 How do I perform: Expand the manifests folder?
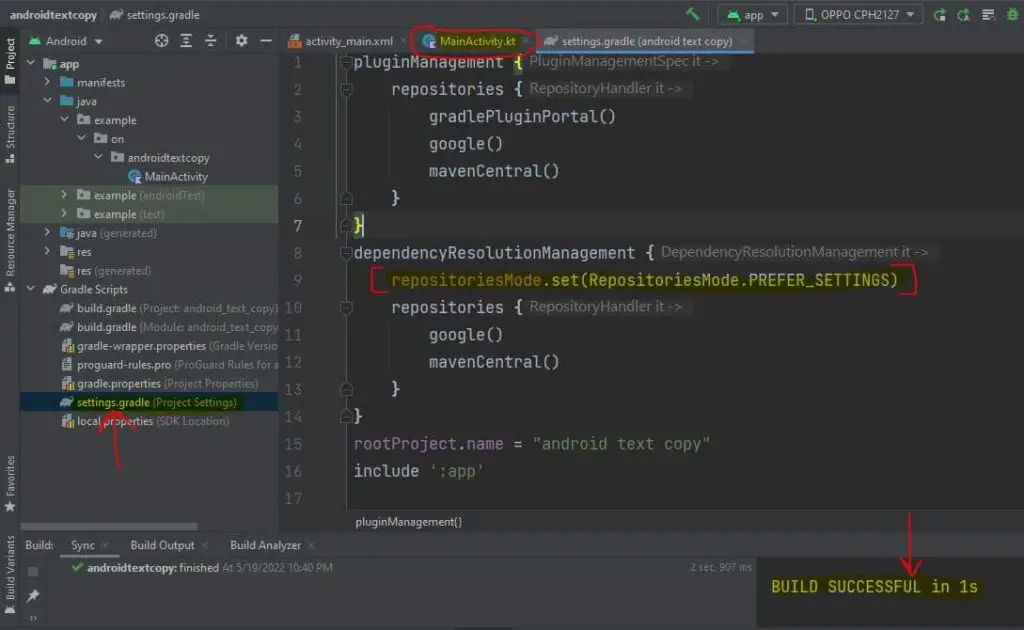(x=47, y=82)
